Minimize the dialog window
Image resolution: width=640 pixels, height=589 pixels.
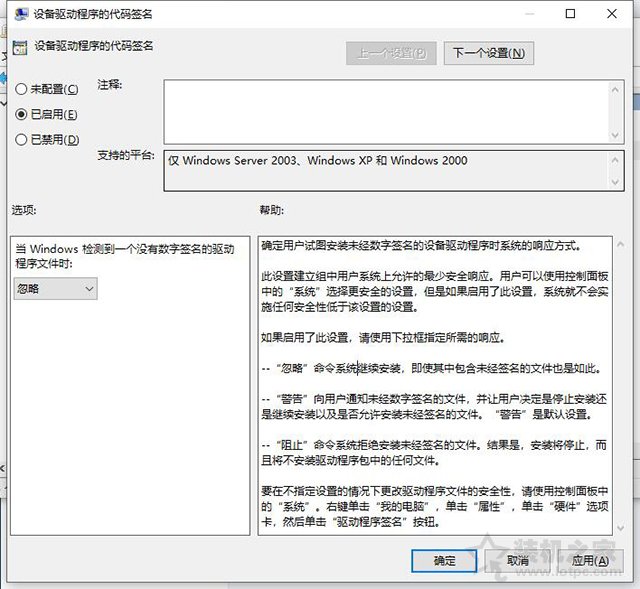529,14
